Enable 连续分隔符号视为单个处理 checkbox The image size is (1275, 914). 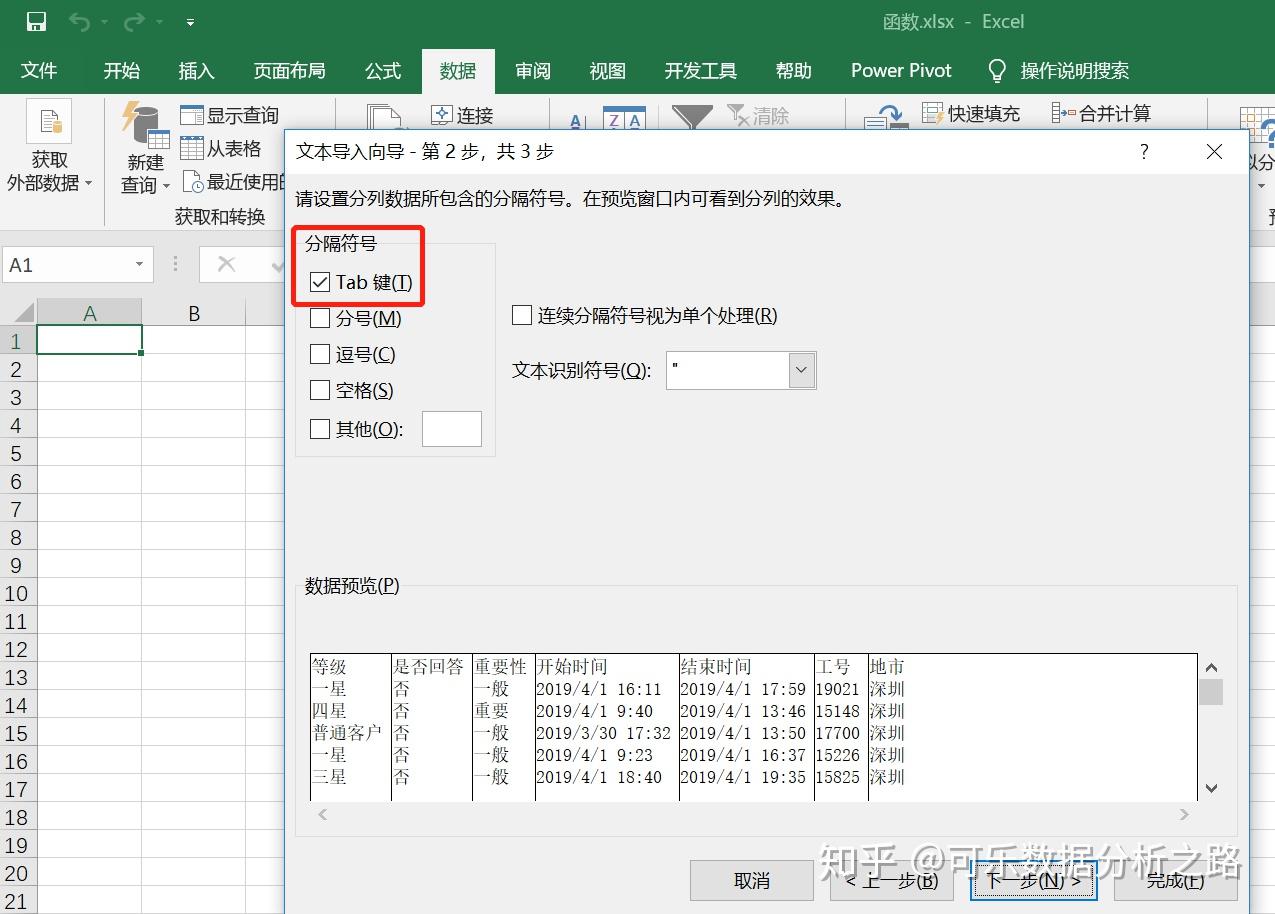point(521,316)
